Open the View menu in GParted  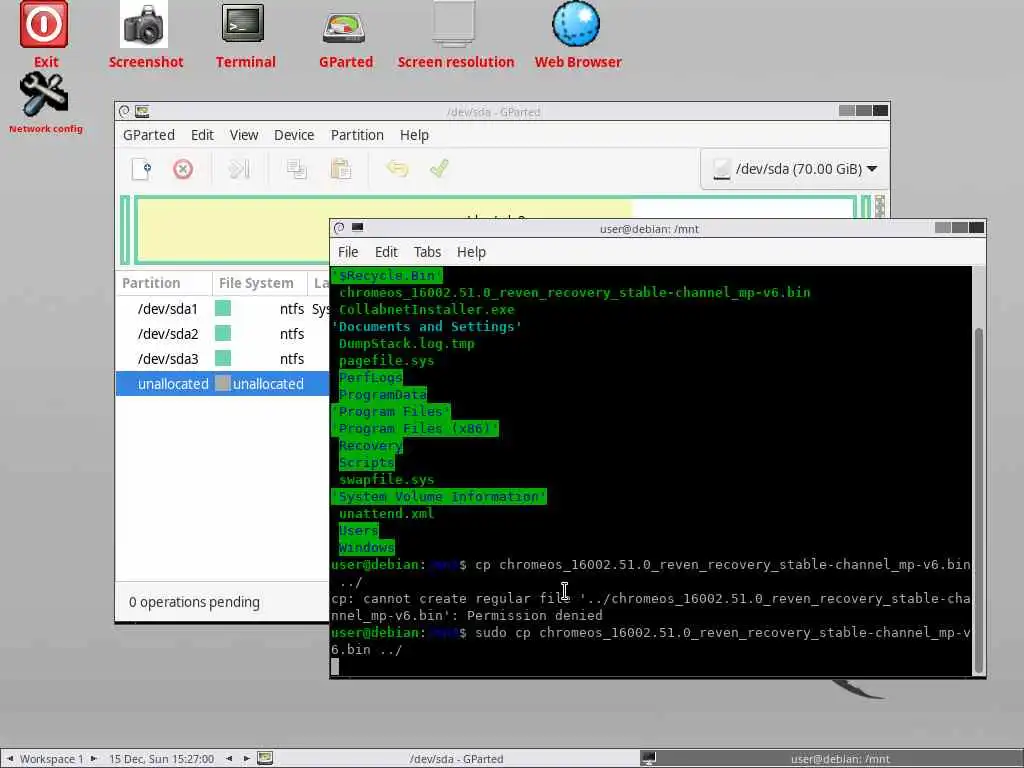(244, 135)
